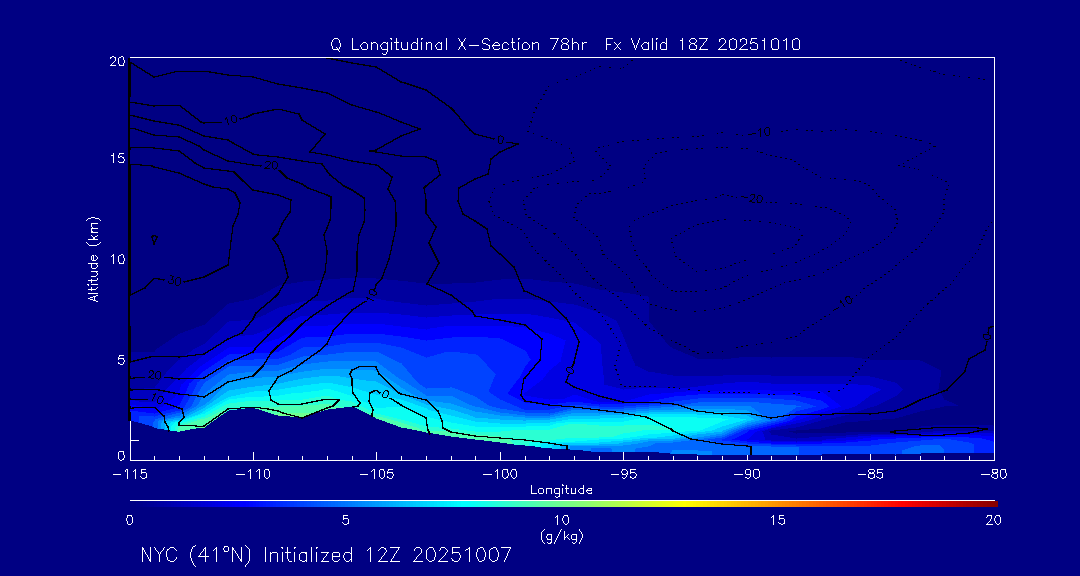
Task: Click the -110 longitude tick label
Action: (x=253, y=475)
